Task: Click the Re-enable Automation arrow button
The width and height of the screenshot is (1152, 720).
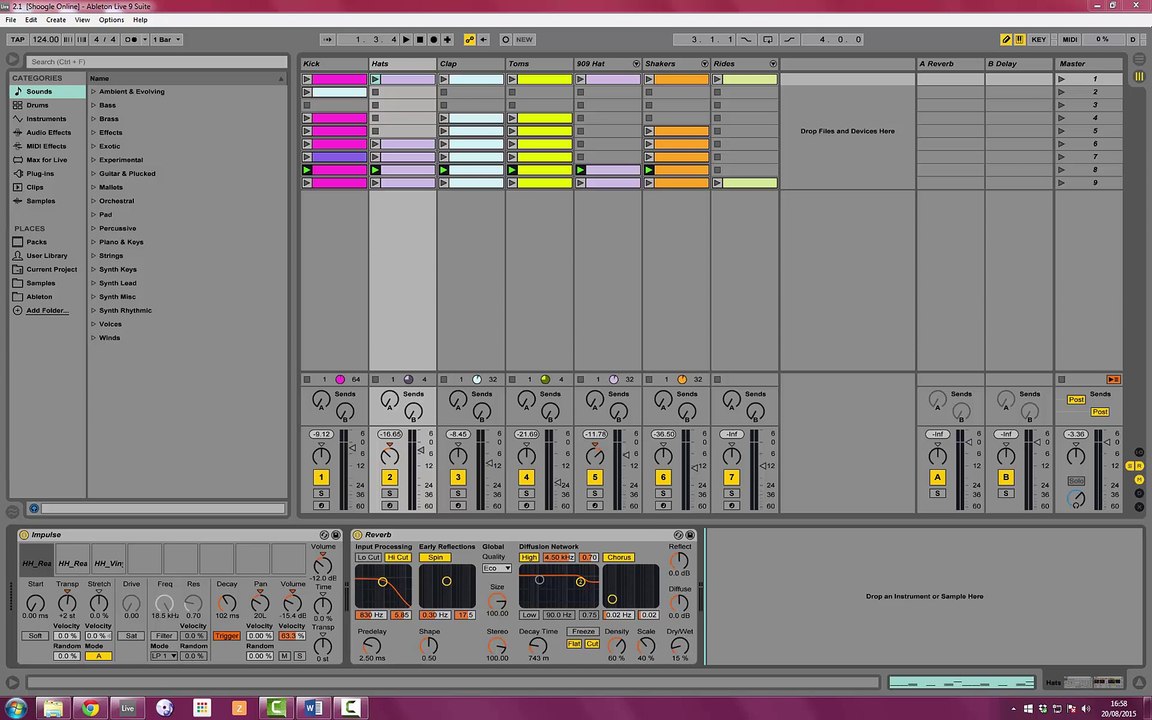Action: click(483, 40)
